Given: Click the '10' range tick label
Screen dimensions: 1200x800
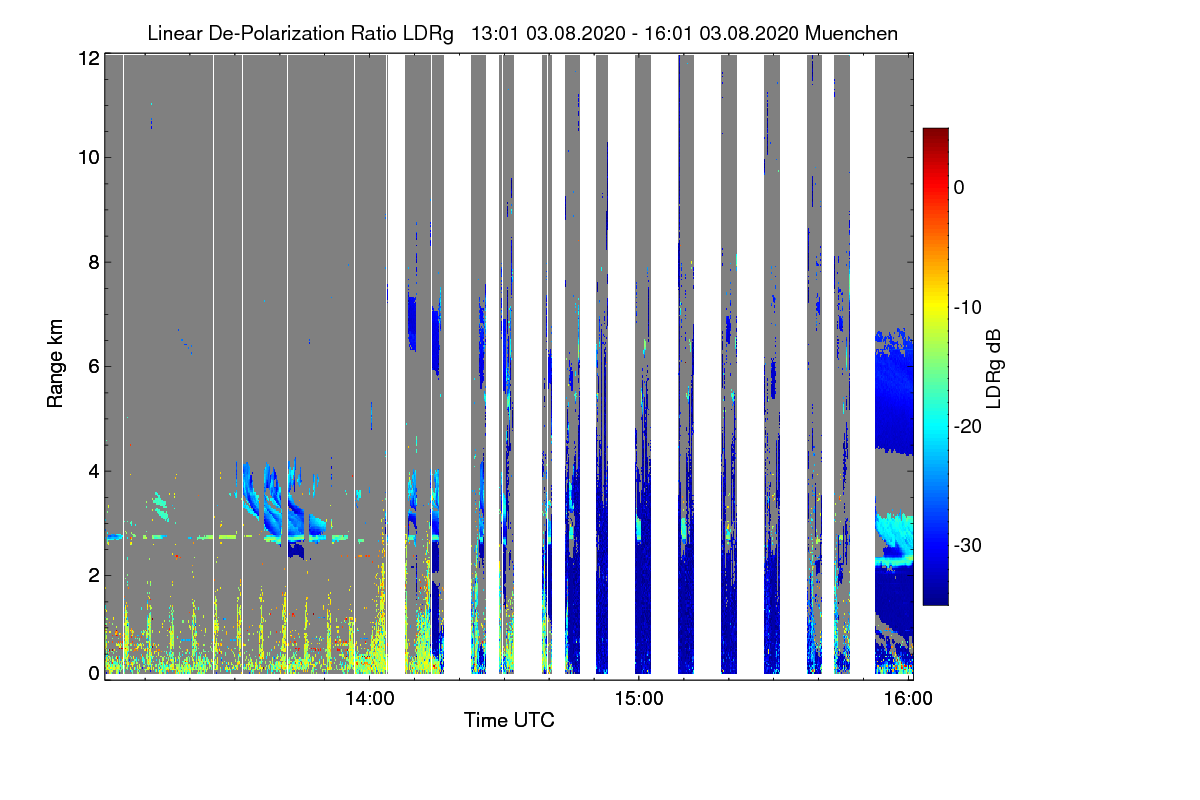Looking at the screenshot, I should click(x=88, y=157).
